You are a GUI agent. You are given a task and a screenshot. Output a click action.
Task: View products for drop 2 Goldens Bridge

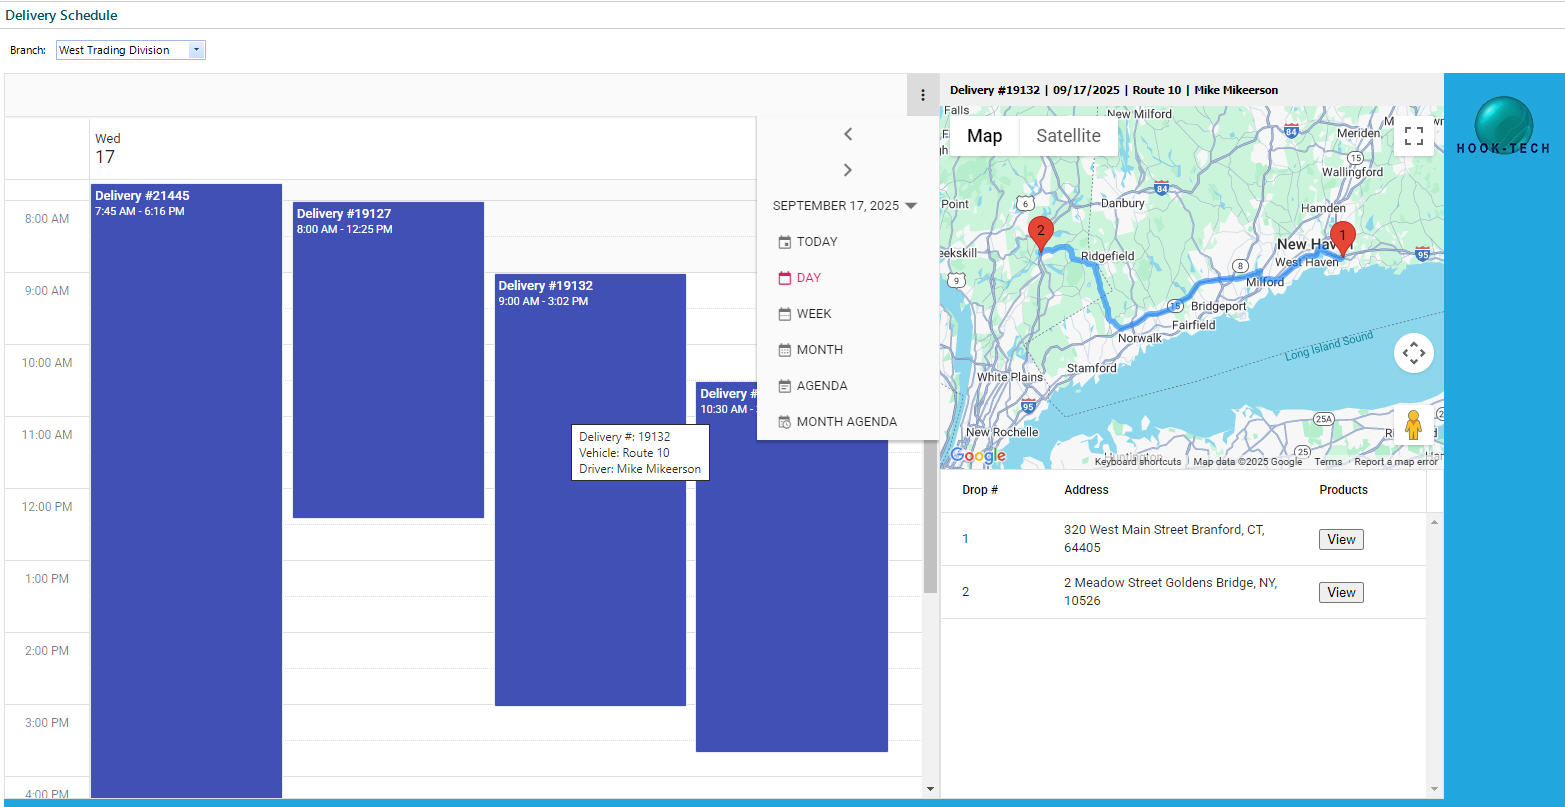click(1341, 592)
